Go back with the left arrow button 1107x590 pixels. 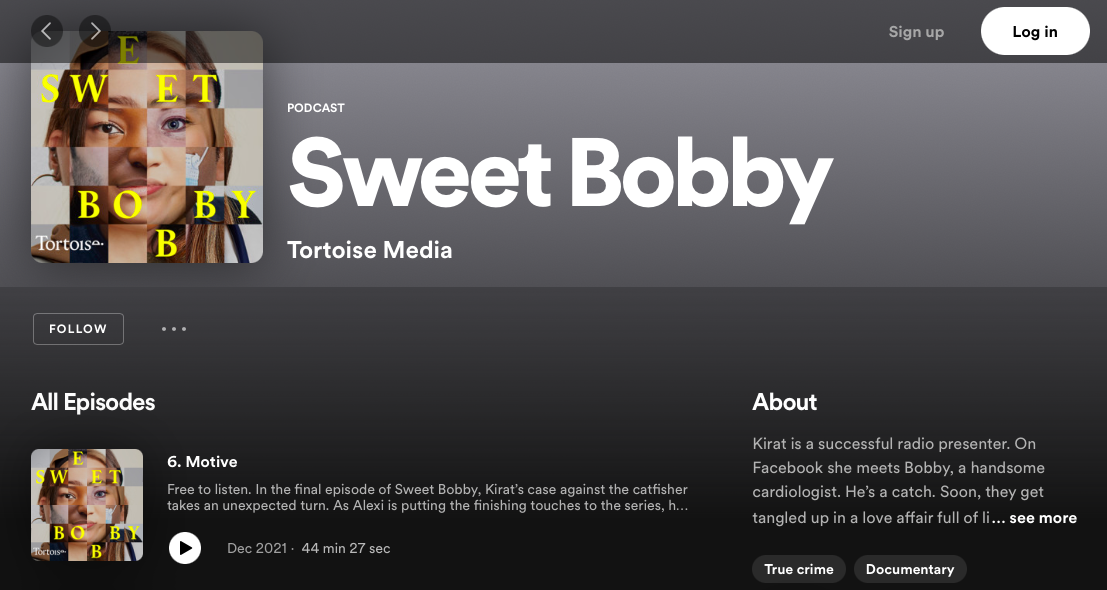tap(47, 31)
